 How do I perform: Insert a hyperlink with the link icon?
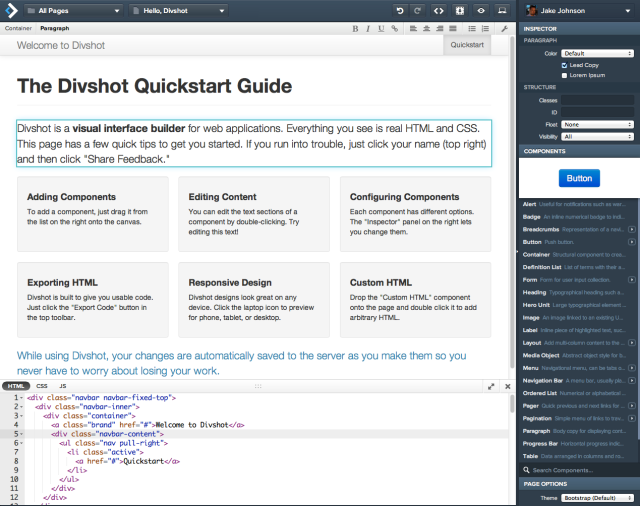[394, 29]
